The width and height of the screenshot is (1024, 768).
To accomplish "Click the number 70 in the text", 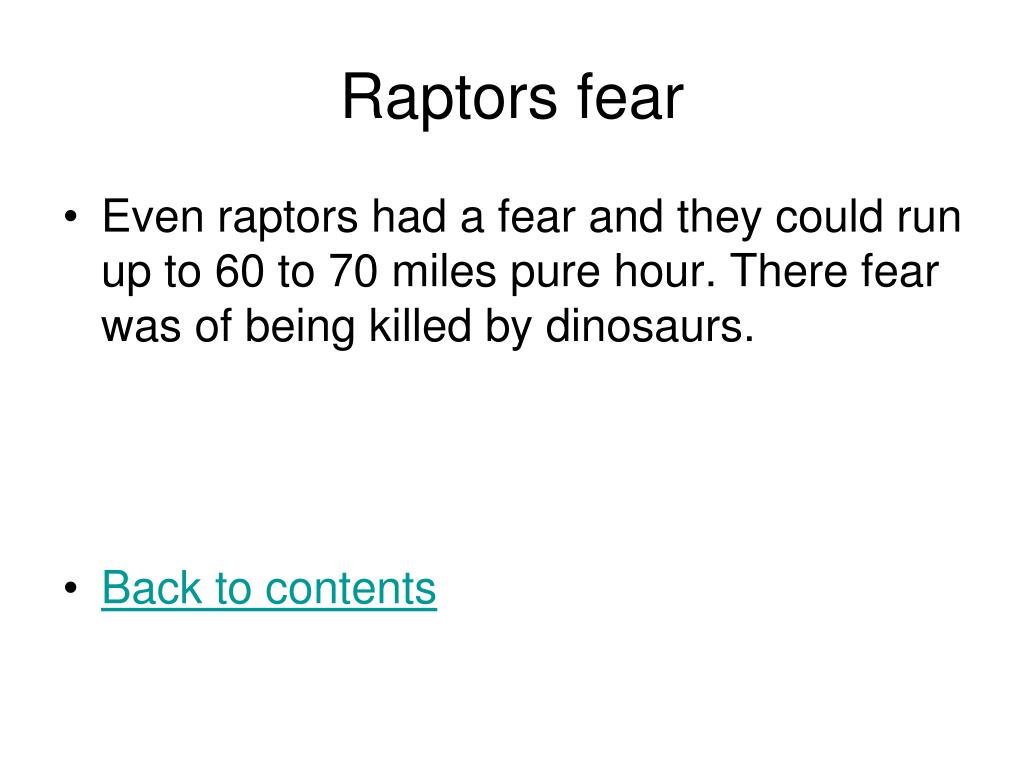I will [x=353, y=271].
